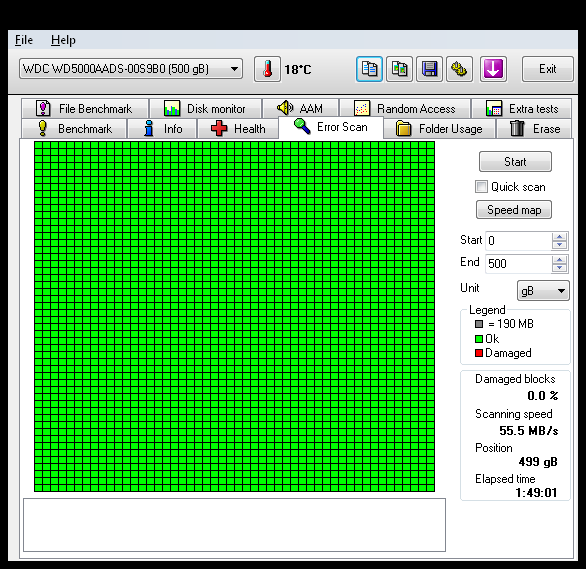Screen dimensions: 586x569
Task: Decrease the End value with down arrow
Action: point(559,268)
